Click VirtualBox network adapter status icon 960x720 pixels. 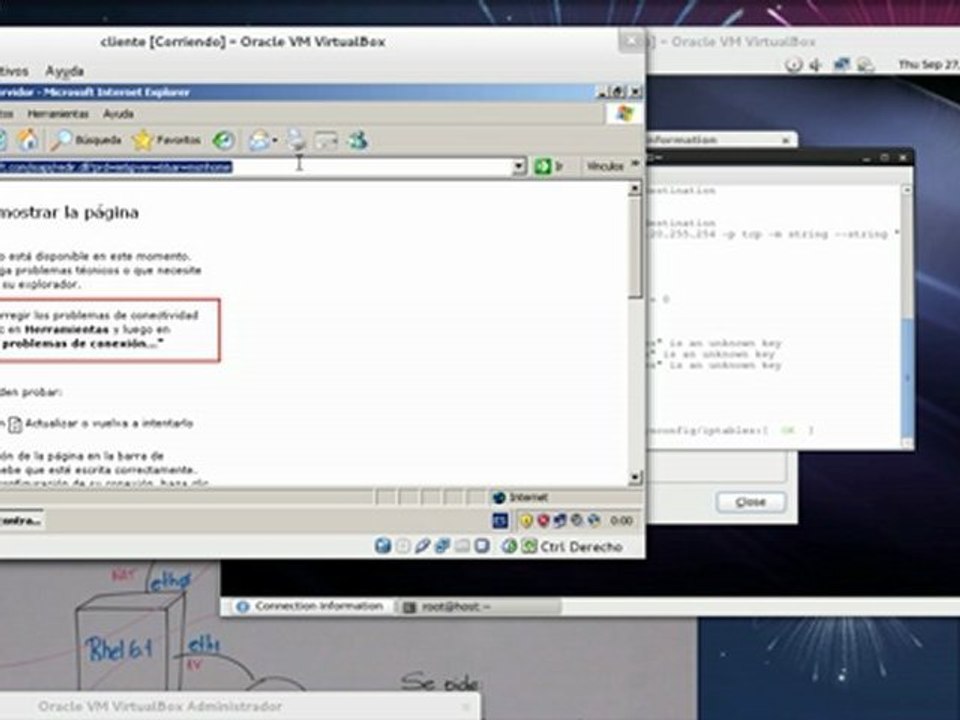pos(442,546)
